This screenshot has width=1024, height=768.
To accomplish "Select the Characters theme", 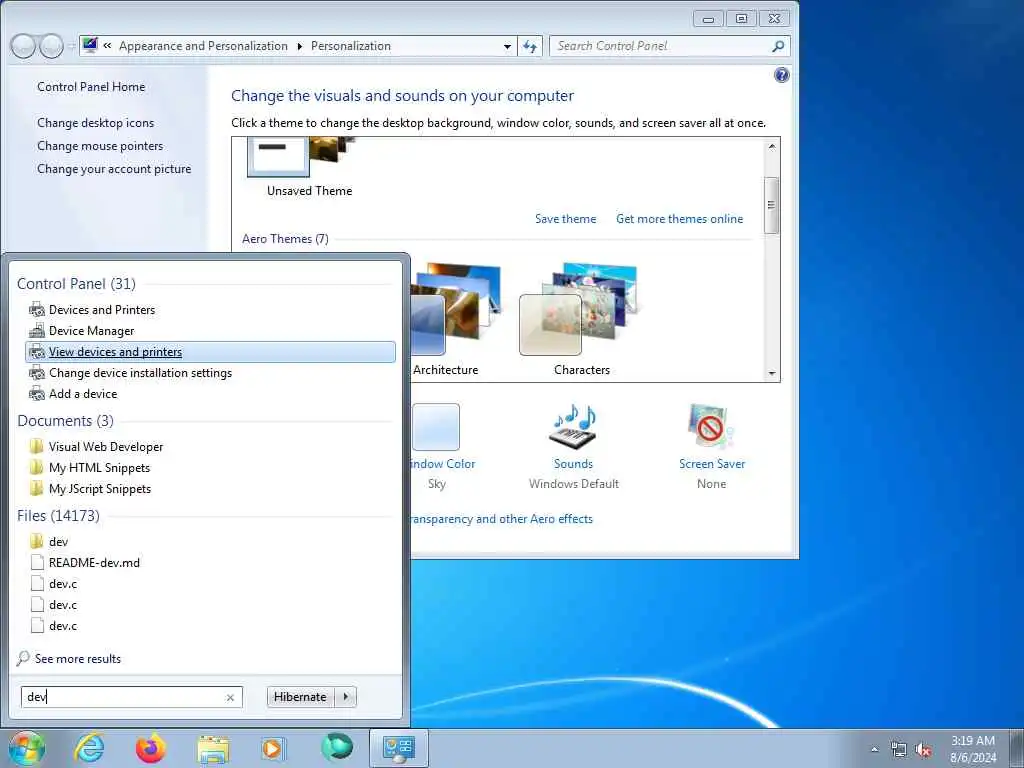I will tap(581, 319).
